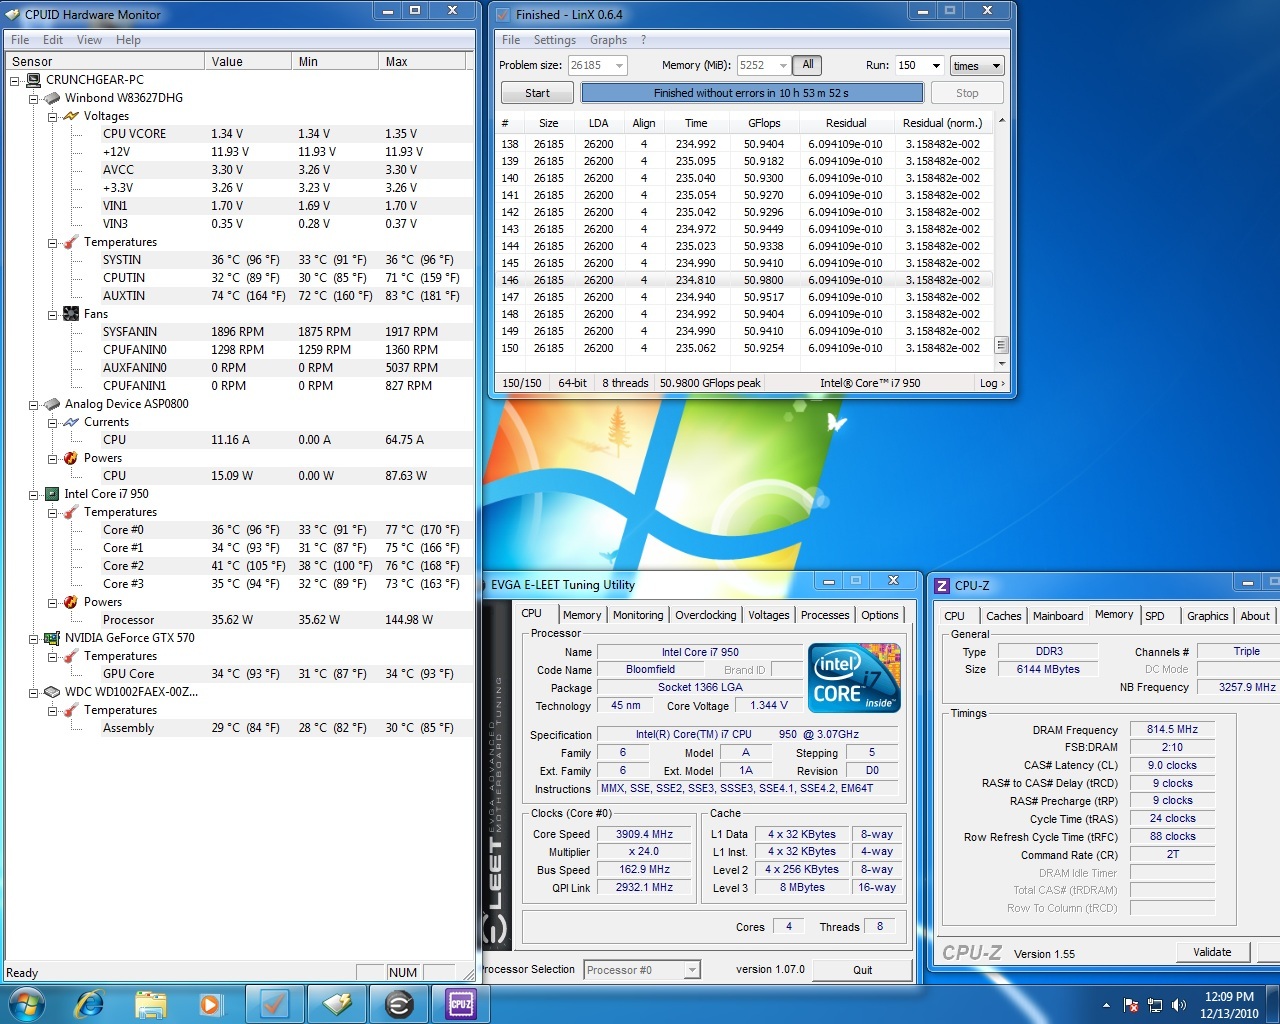Click the CPU-Z icon in the taskbar
1280x1024 pixels.
(460, 1003)
